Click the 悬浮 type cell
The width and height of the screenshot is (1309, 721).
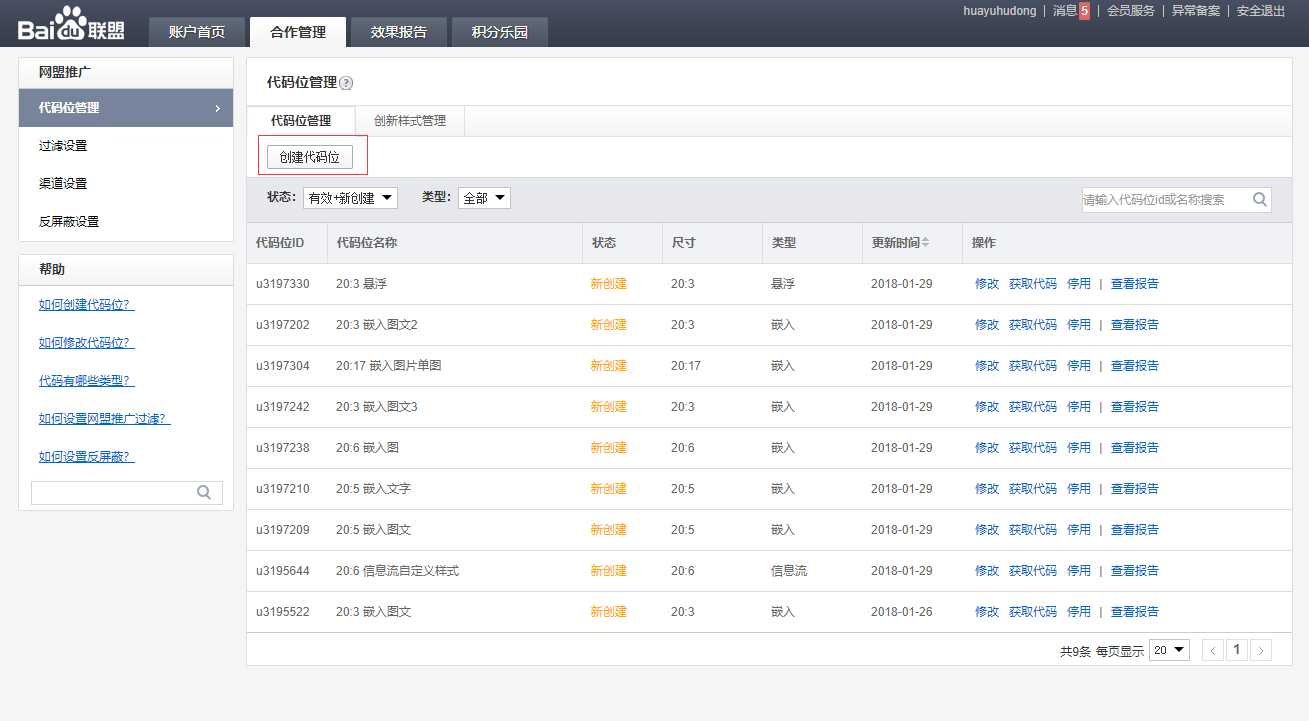pyautogui.click(x=783, y=284)
